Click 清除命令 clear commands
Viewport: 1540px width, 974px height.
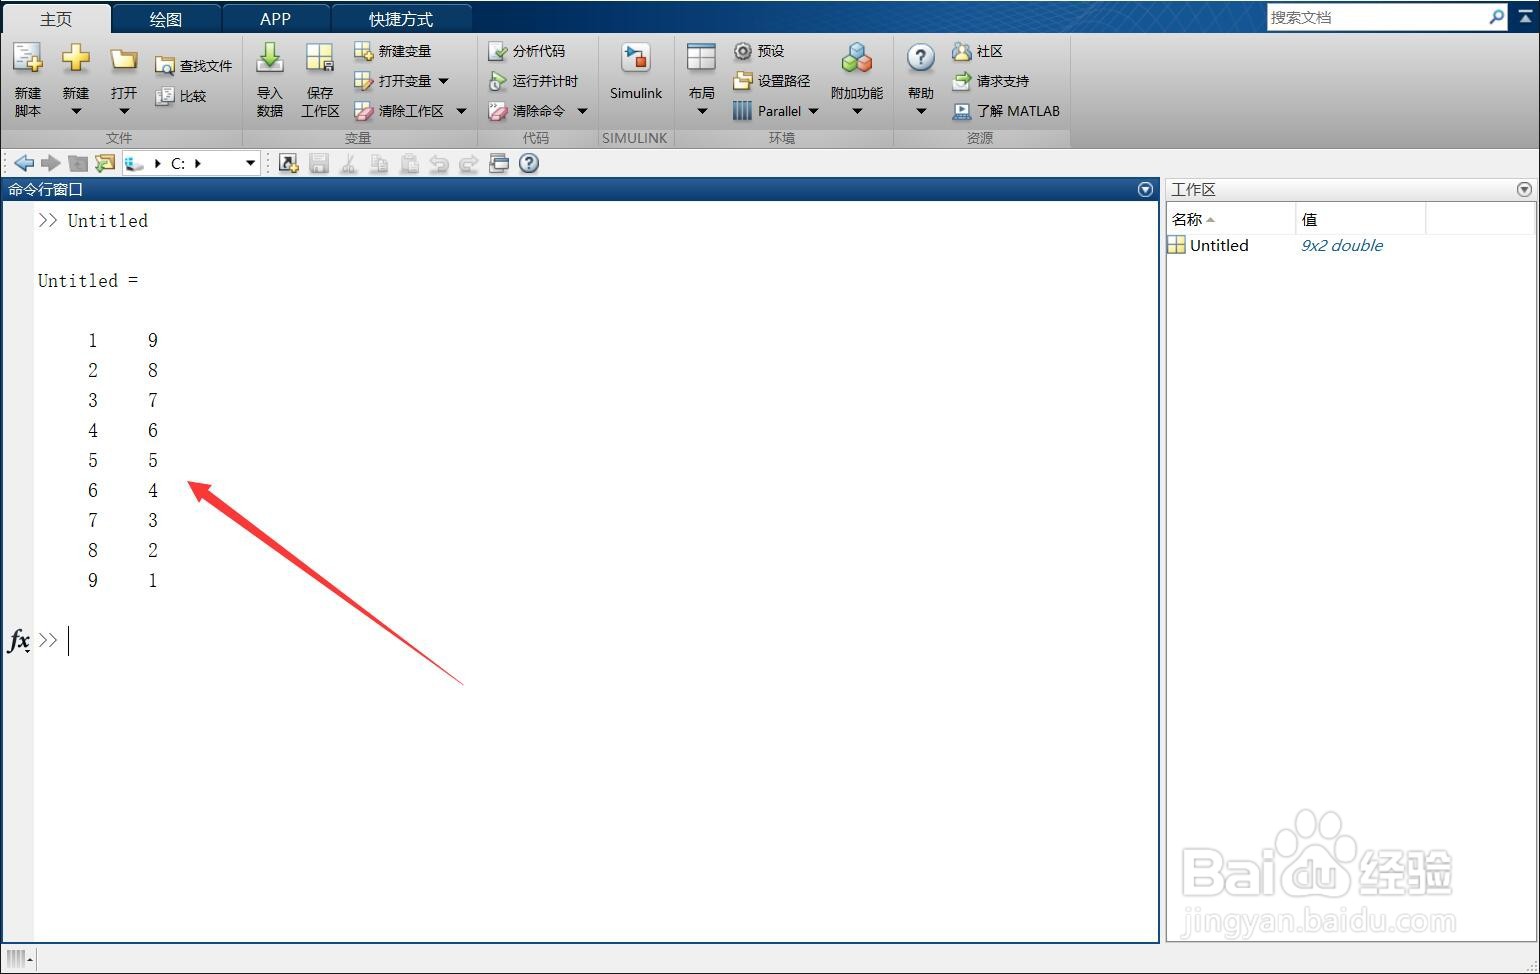(527, 111)
